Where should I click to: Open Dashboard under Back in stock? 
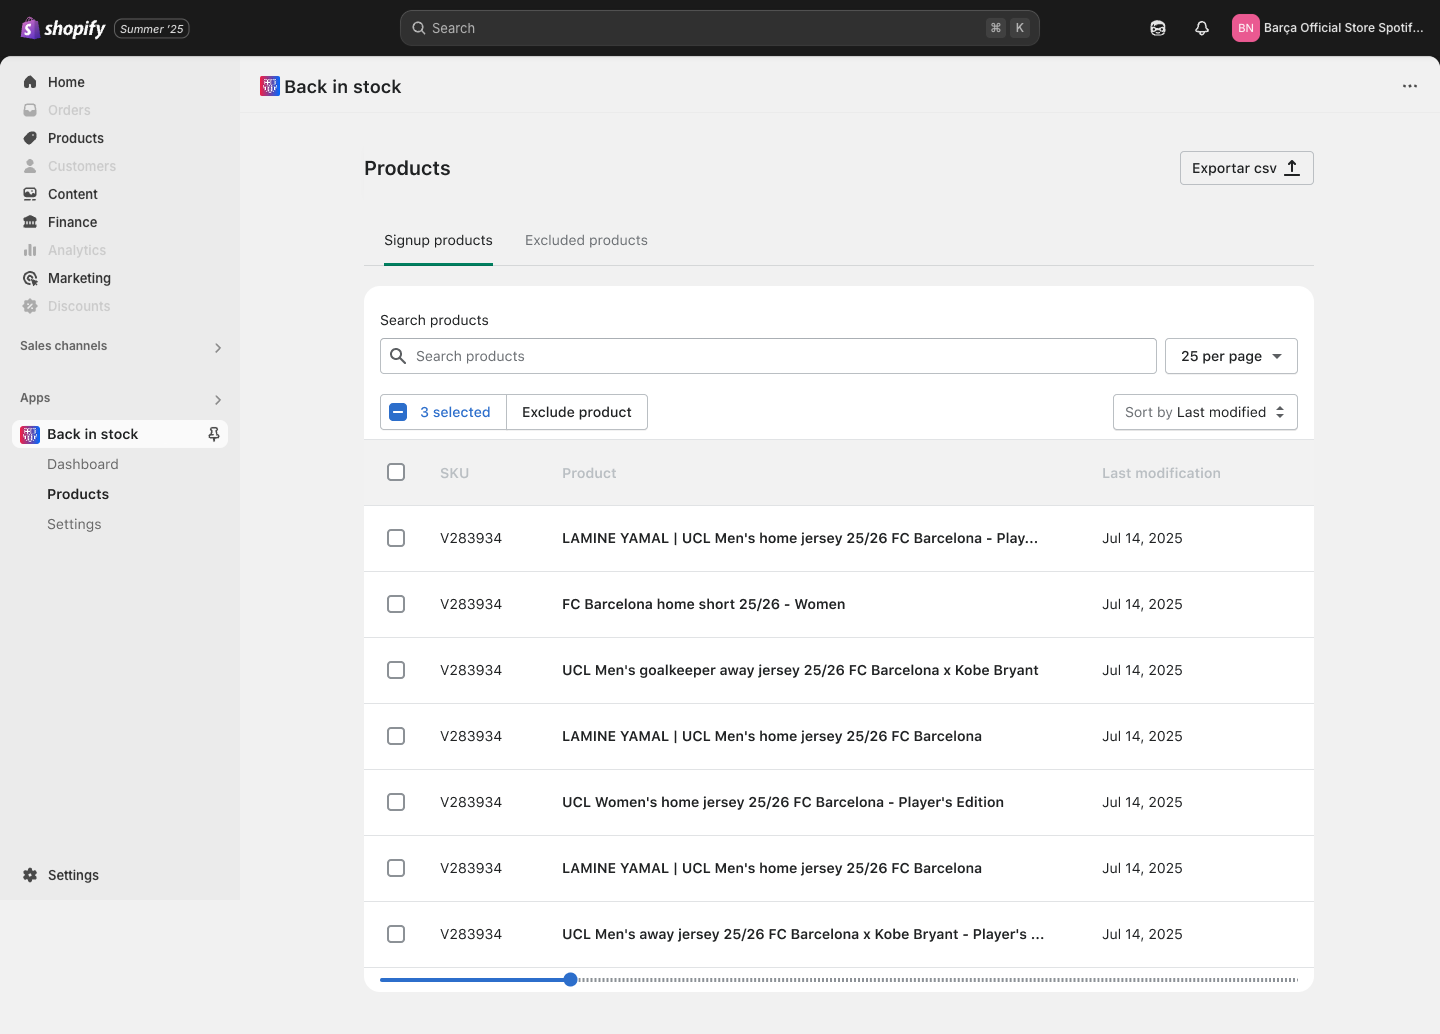[x=83, y=464]
